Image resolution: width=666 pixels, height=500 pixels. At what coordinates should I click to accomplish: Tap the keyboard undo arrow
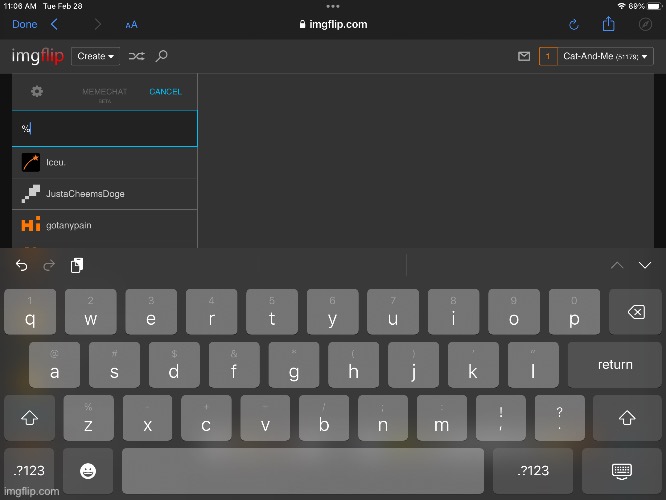[x=21, y=266]
